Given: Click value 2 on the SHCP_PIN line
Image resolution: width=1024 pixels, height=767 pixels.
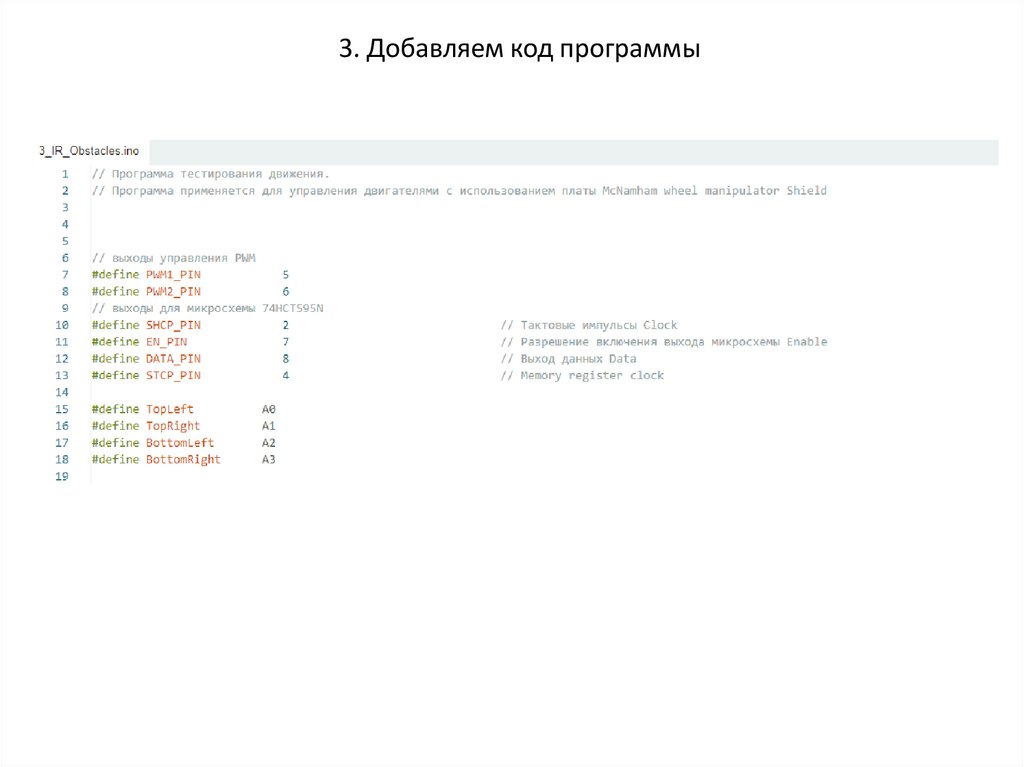Looking at the screenshot, I should [x=285, y=325].
